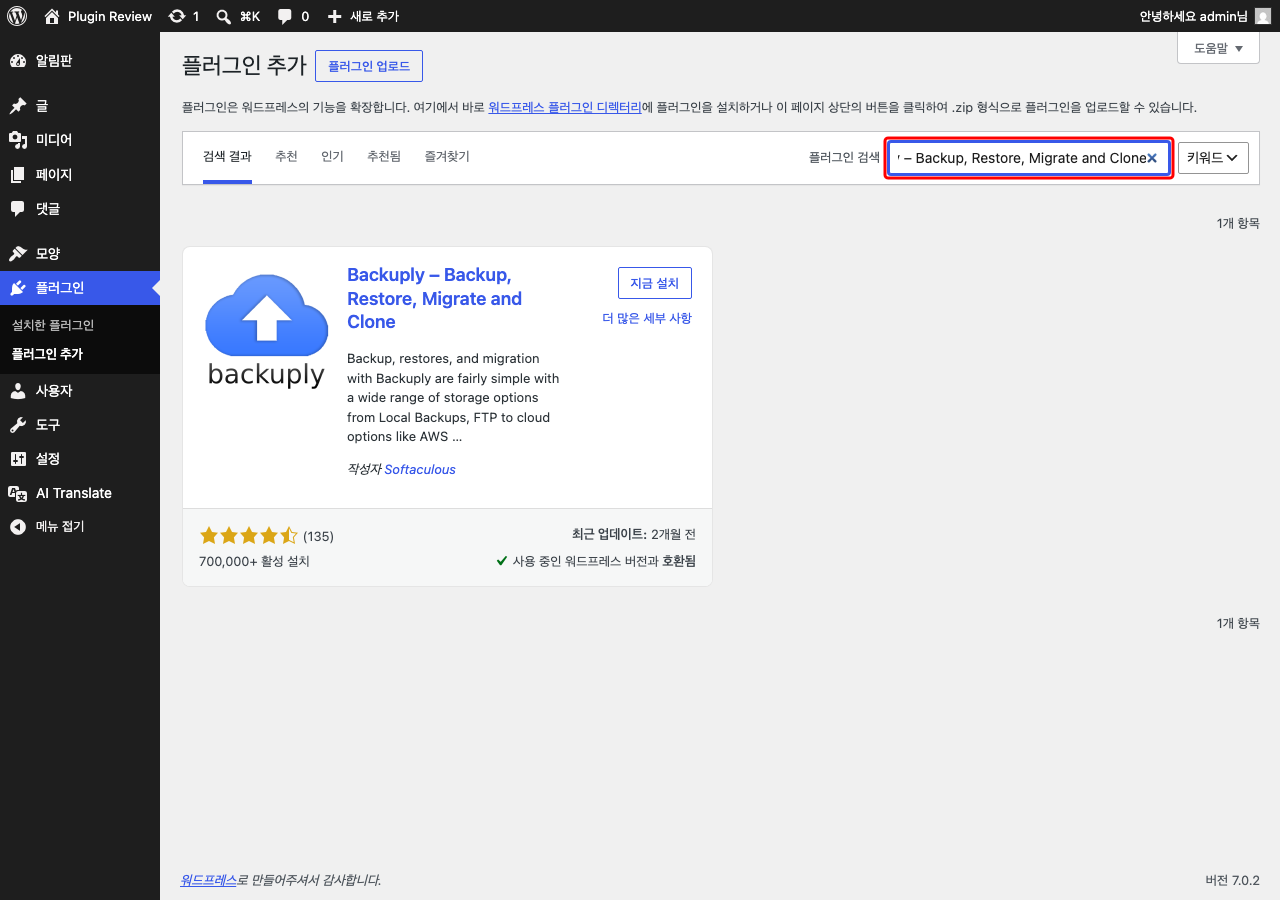The width and height of the screenshot is (1280, 900).
Task: Click the (135) rating count
Action: pyautogui.click(x=318, y=536)
